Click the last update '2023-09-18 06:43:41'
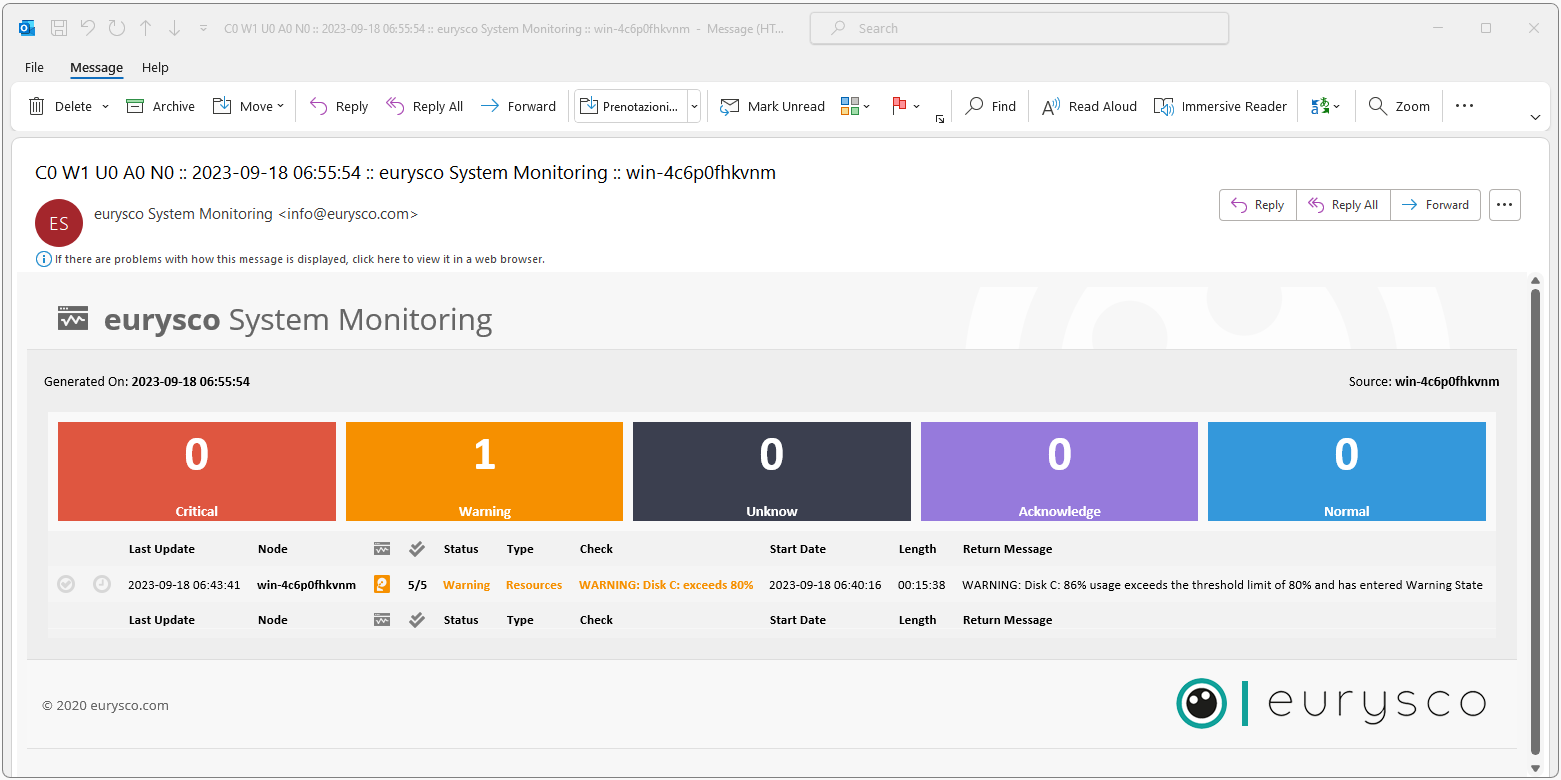Viewport: 1561px width, 780px height. point(184,585)
